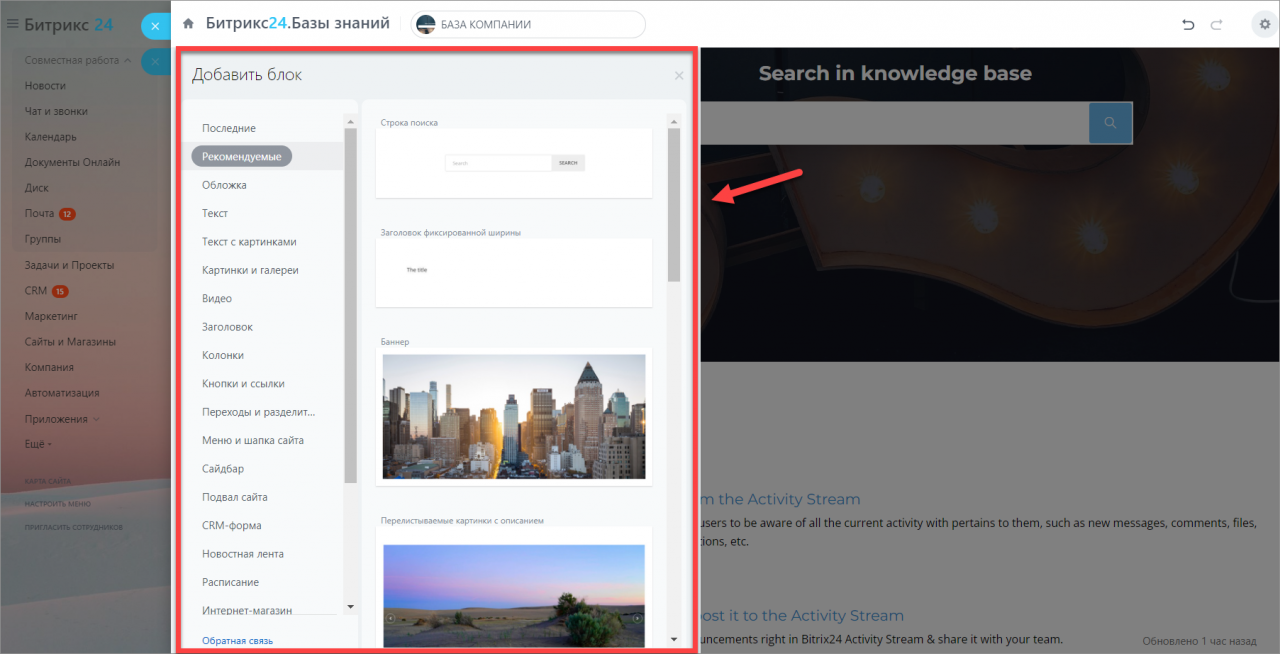Select Новостная лента category
The image size is (1280, 654).
tap(243, 554)
